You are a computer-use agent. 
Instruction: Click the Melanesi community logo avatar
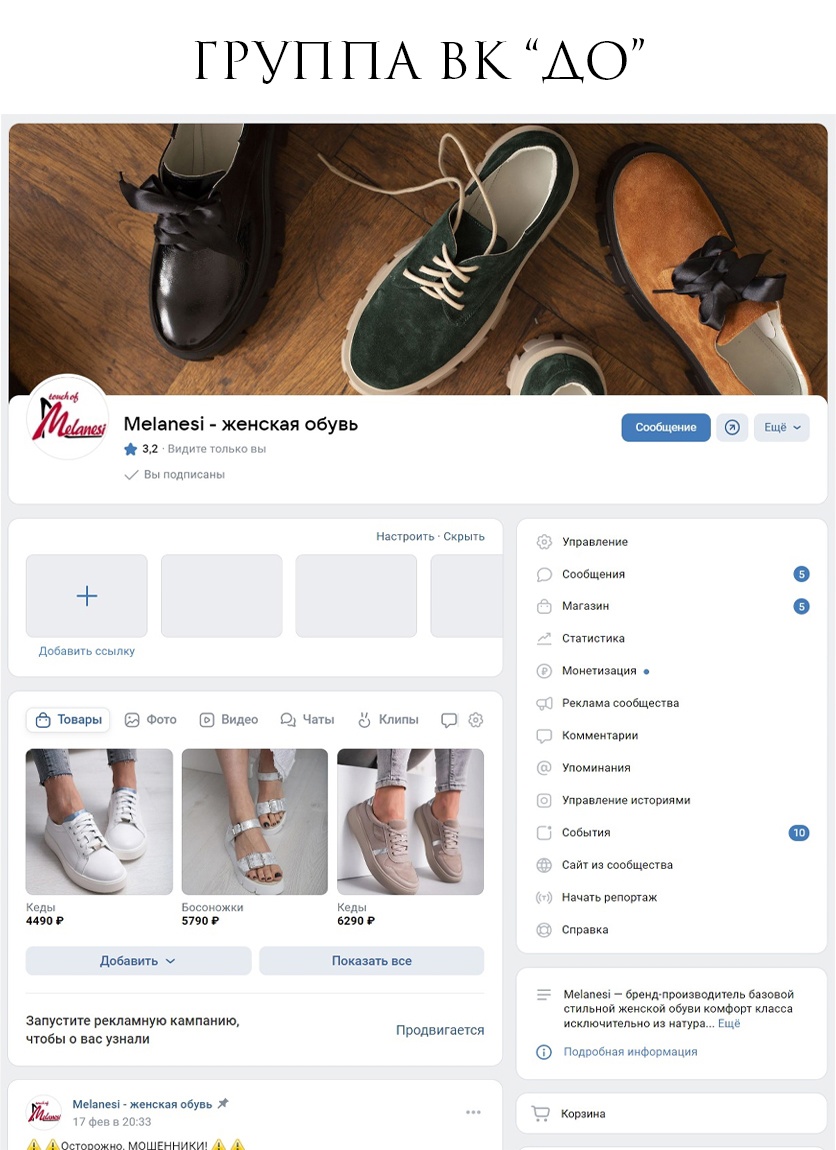click(67, 417)
